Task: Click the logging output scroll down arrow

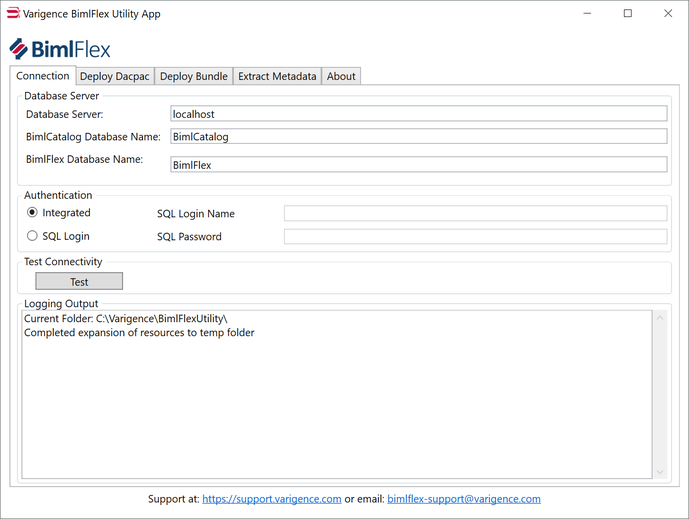Action: pos(660,472)
